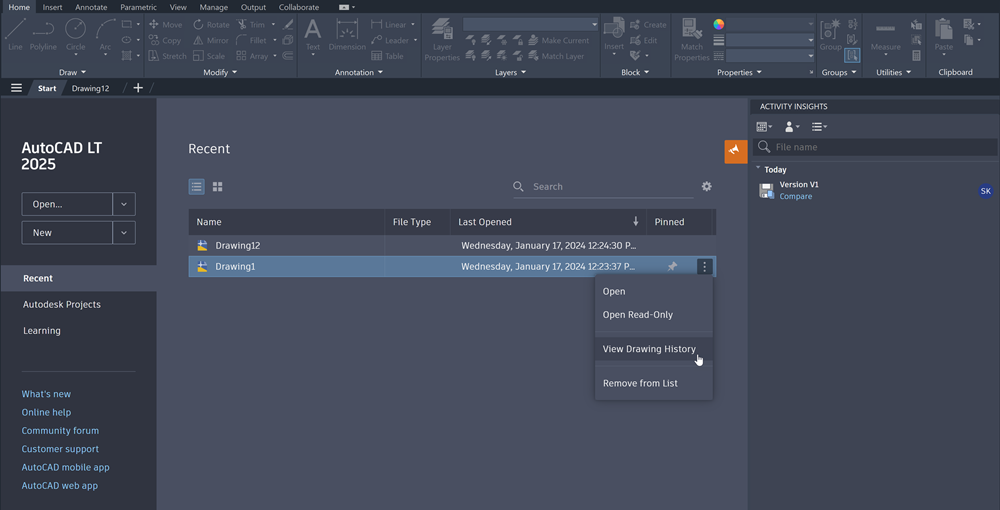Click Compare link under Version V1

pyautogui.click(x=795, y=196)
